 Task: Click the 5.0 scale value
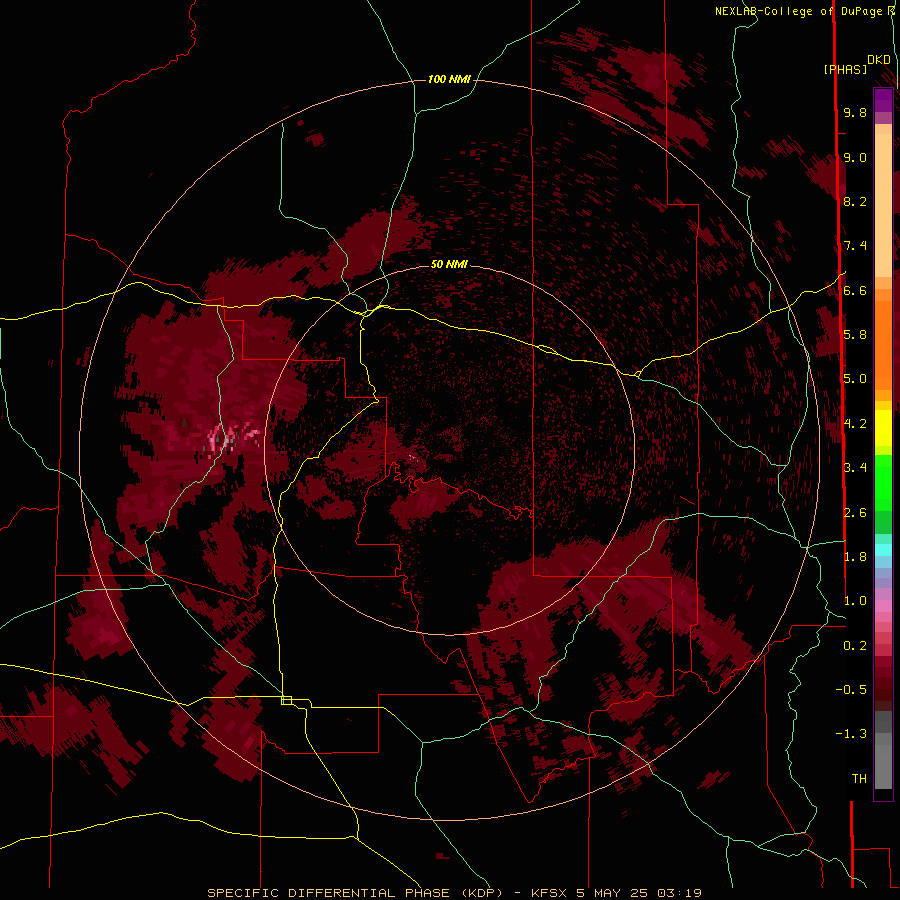[x=855, y=379]
